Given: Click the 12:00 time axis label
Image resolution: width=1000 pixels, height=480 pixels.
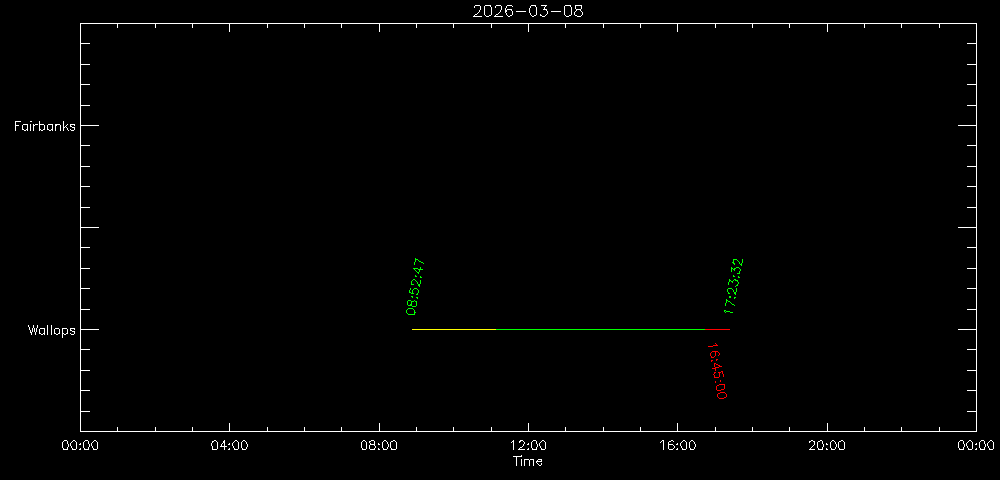Looking at the screenshot, I should tap(528, 446).
